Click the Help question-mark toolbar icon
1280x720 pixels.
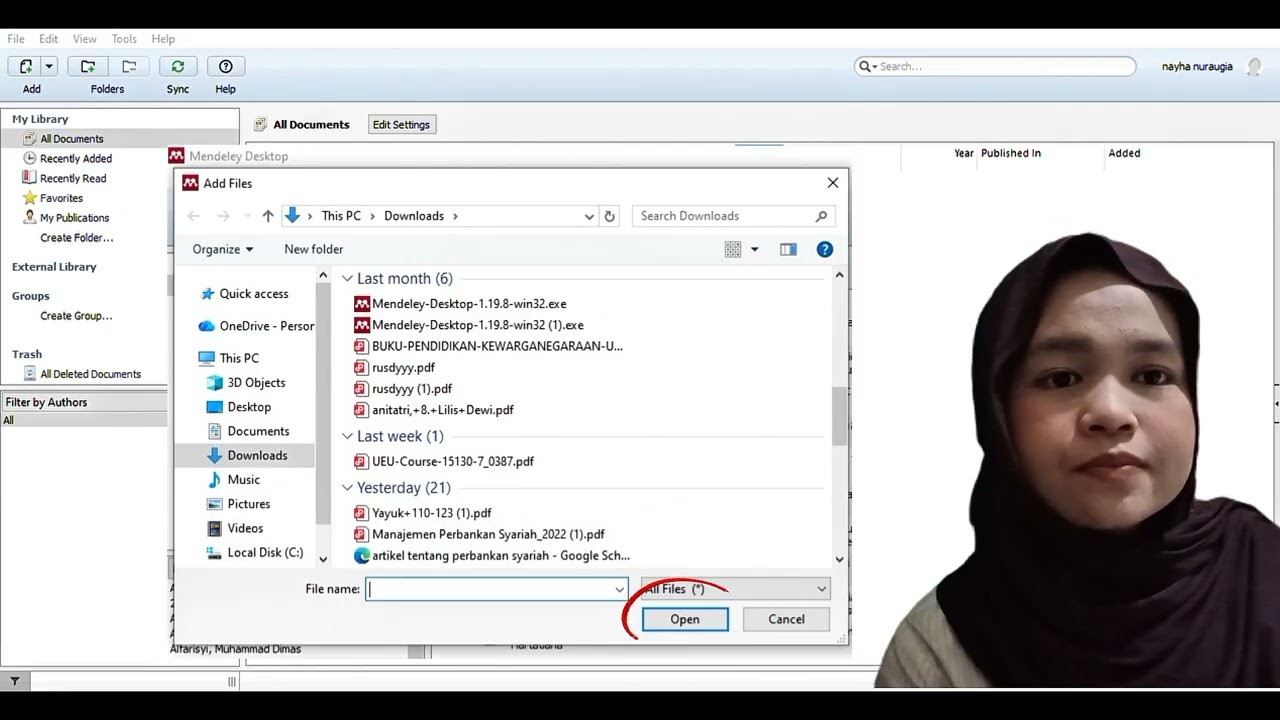pyautogui.click(x=226, y=66)
